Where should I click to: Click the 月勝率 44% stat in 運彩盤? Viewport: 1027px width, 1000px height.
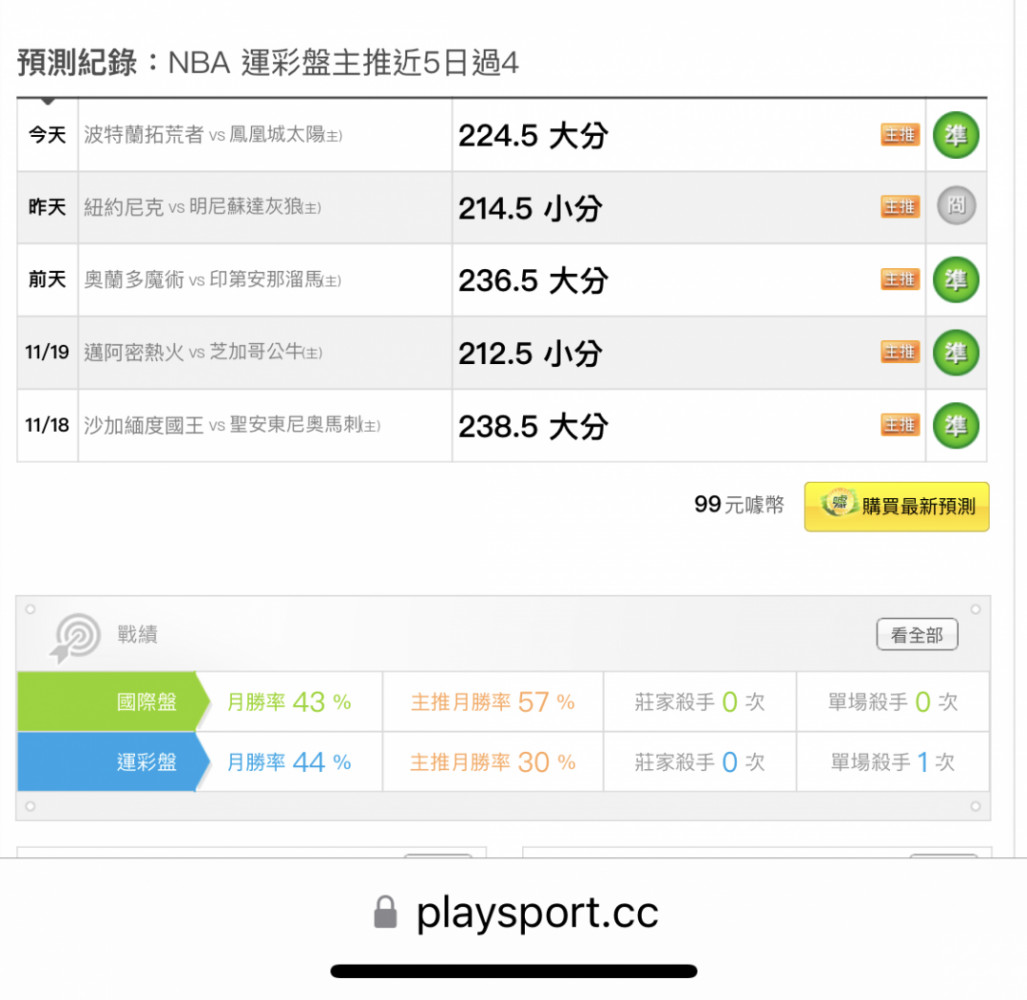289,762
